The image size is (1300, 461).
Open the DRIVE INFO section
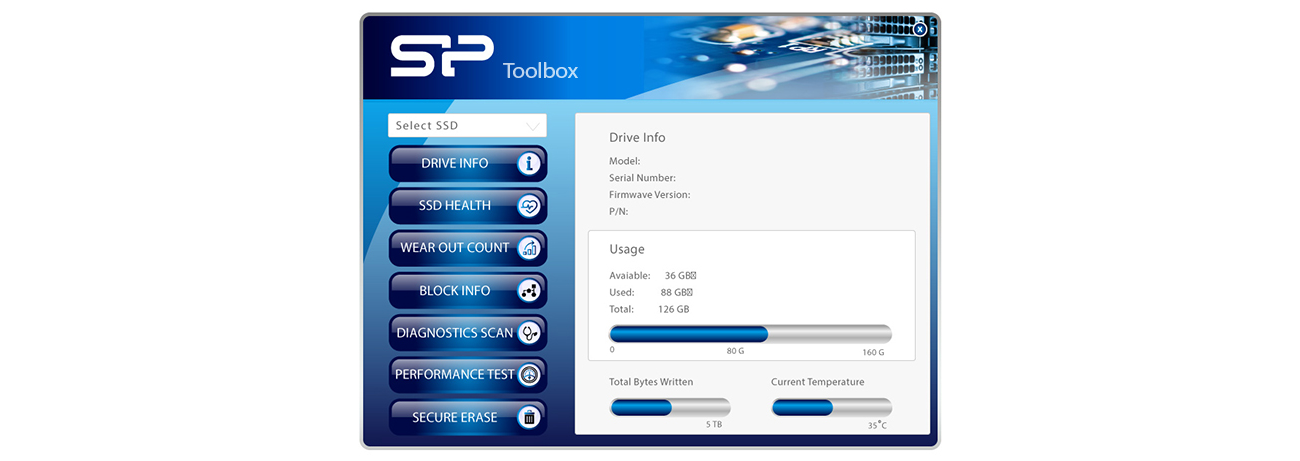[x=467, y=163]
